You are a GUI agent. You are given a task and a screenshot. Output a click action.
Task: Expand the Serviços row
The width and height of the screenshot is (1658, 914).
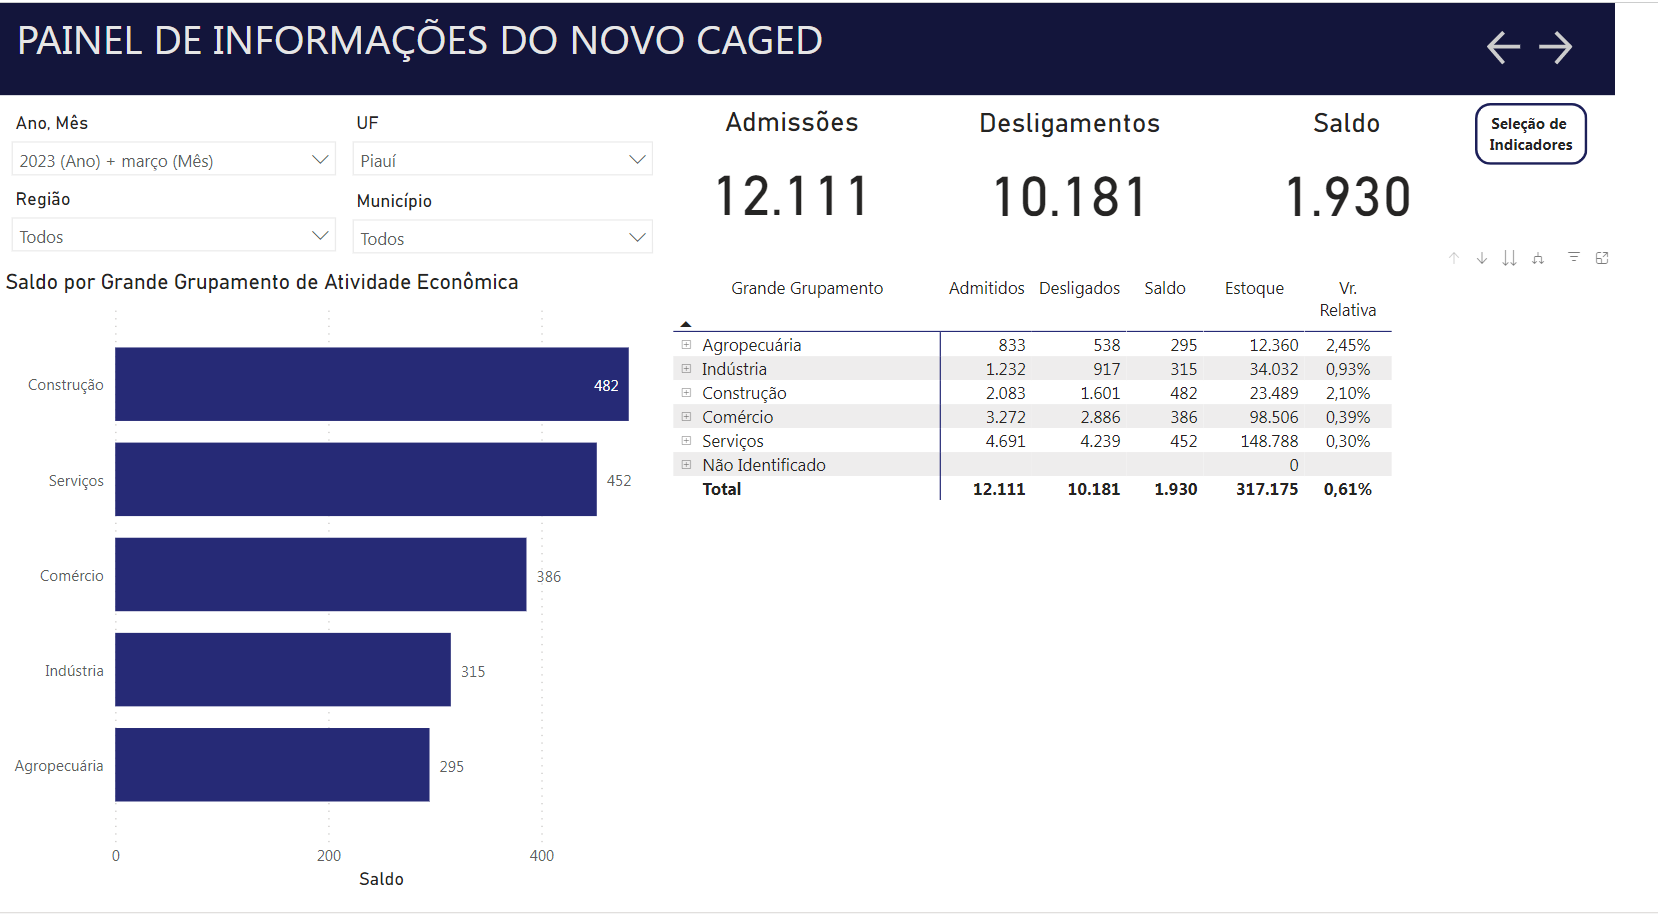click(686, 440)
